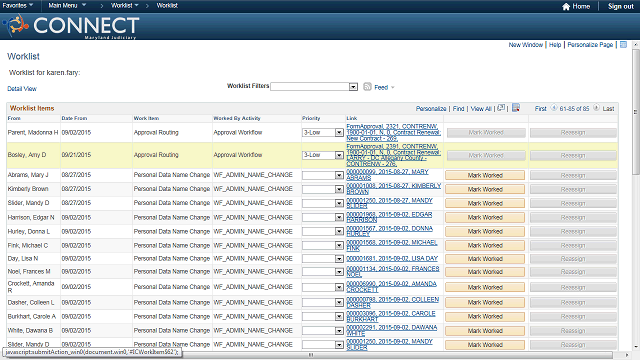The width and height of the screenshot is (640, 360).
Task: Click the page scrollbar's up arrow
Action: pyautogui.click(x=636, y=44)
